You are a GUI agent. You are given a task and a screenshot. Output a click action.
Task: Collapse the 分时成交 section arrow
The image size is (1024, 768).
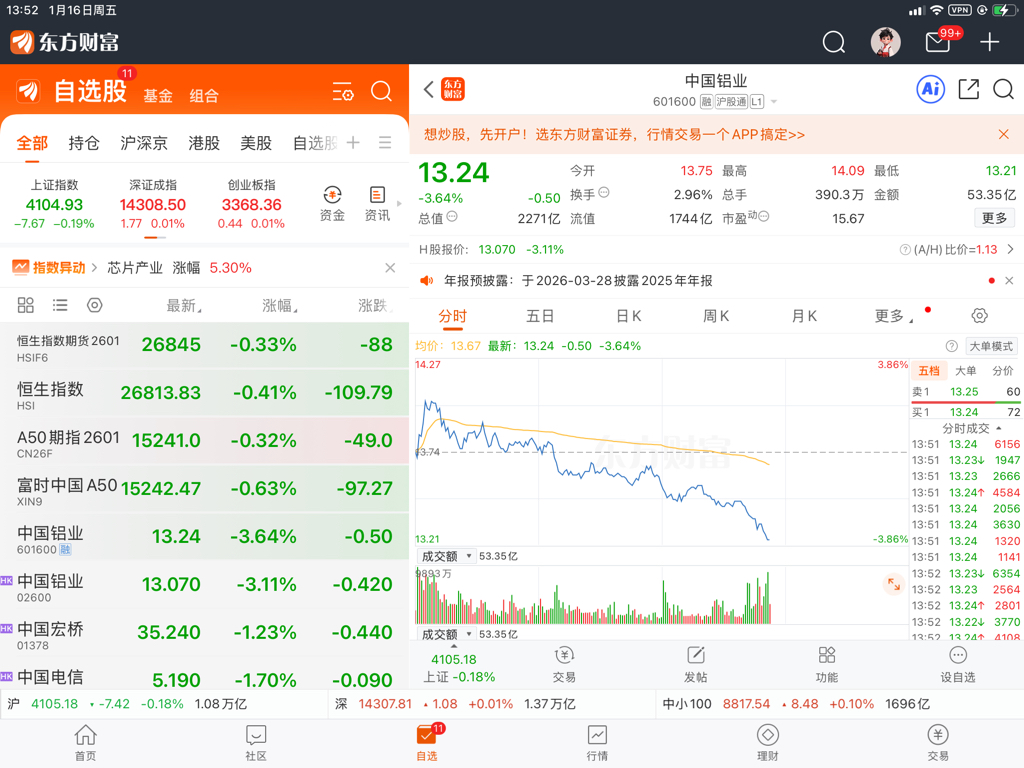coord(999,428)
